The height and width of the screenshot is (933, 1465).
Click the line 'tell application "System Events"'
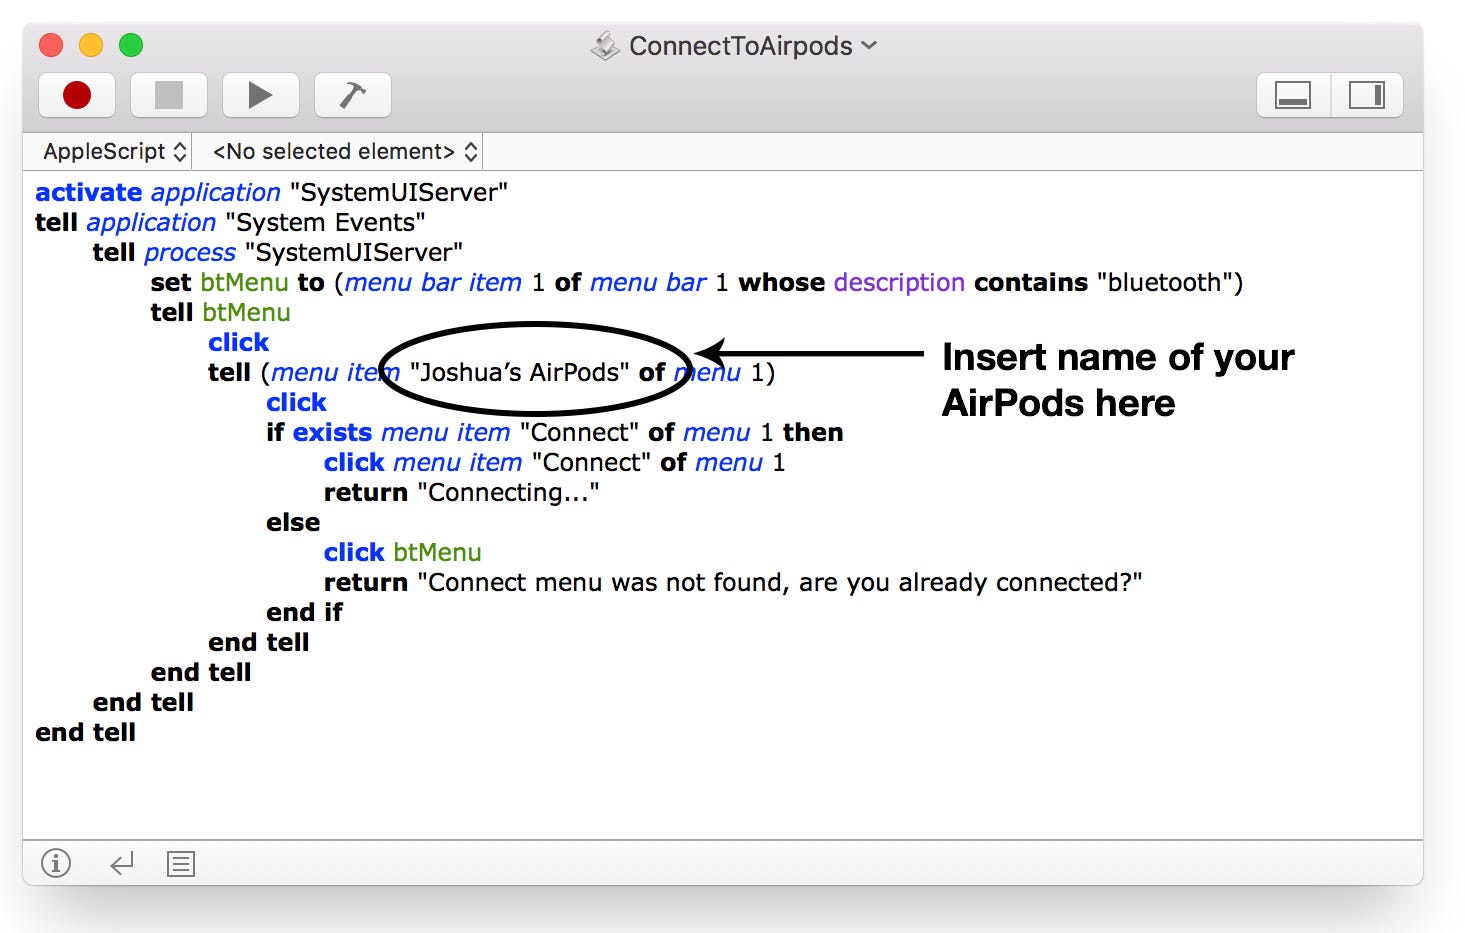click(230, 222)
